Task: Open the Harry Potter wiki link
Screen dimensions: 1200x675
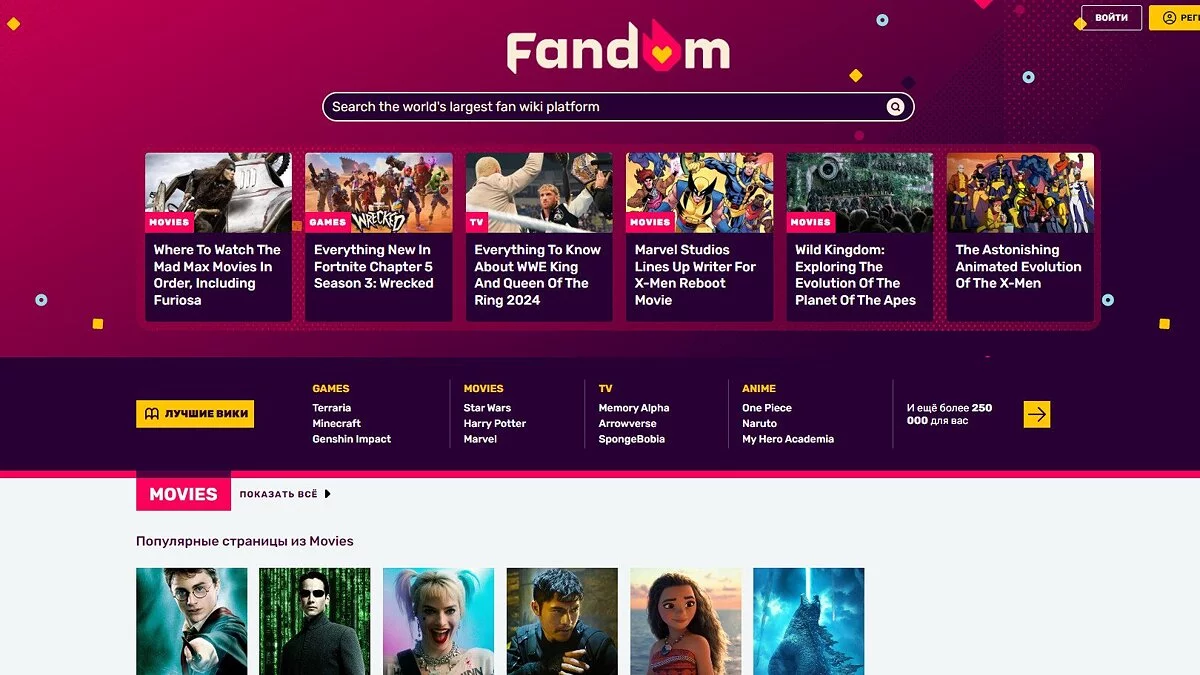Action: click(495, 424)
